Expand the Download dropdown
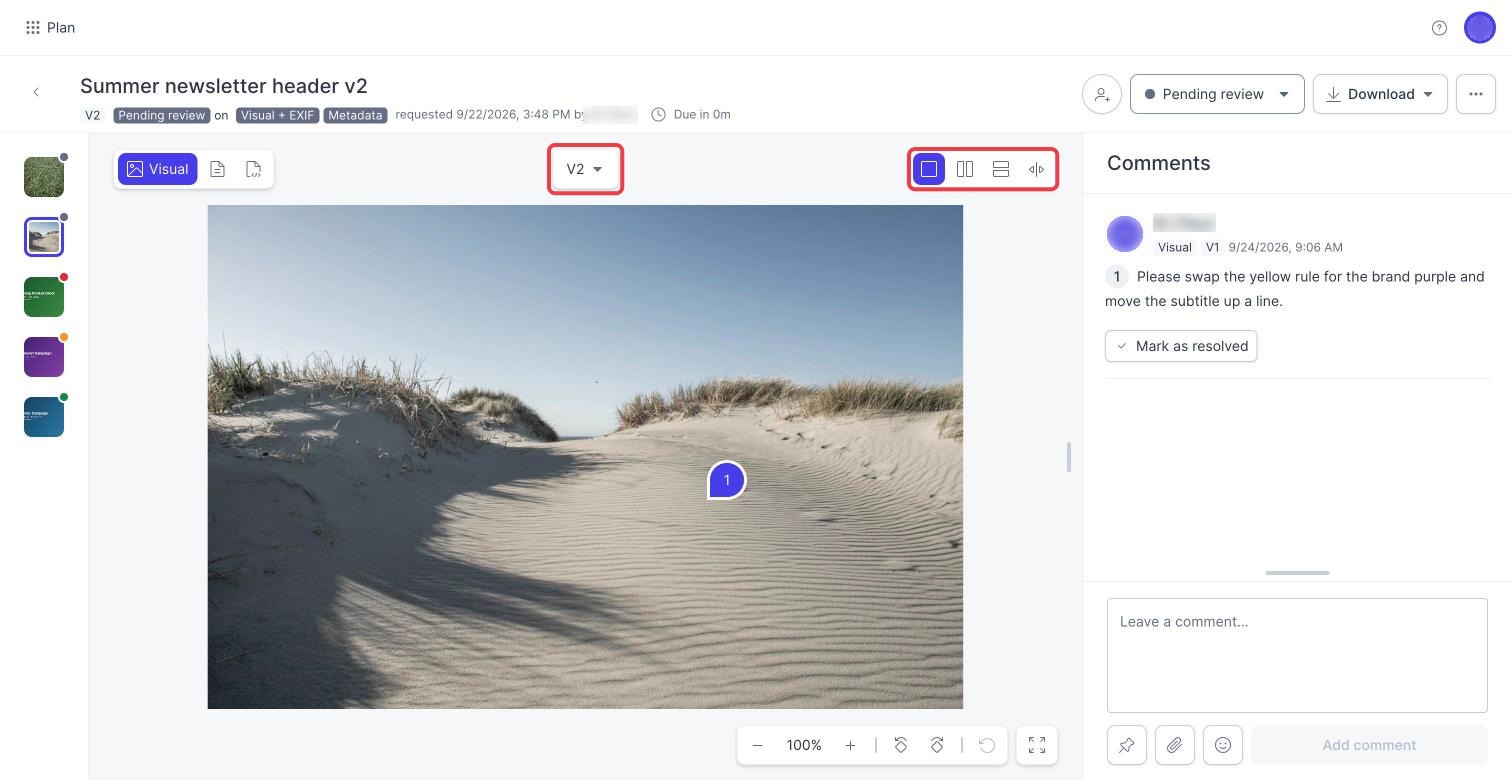1512x780 pixels. [x=1380, y=94]
